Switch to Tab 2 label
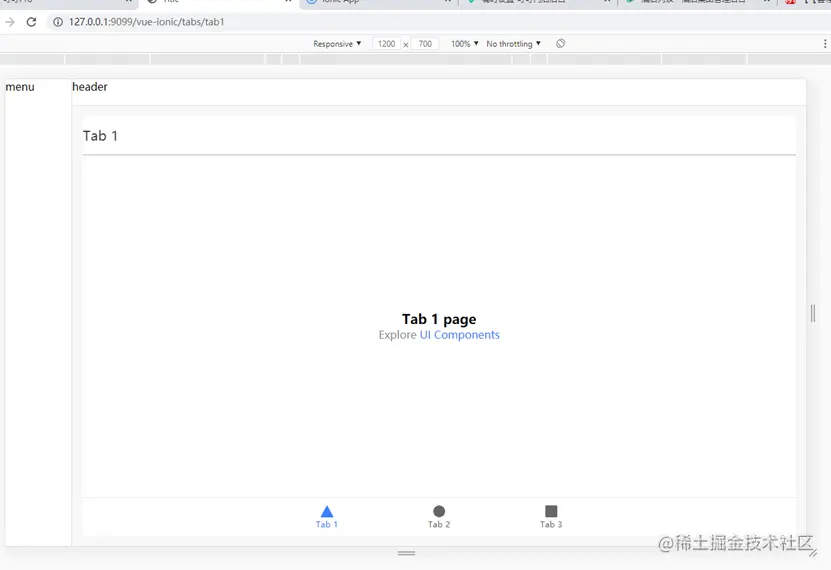831x570 pixels. [x=439, y=524]
